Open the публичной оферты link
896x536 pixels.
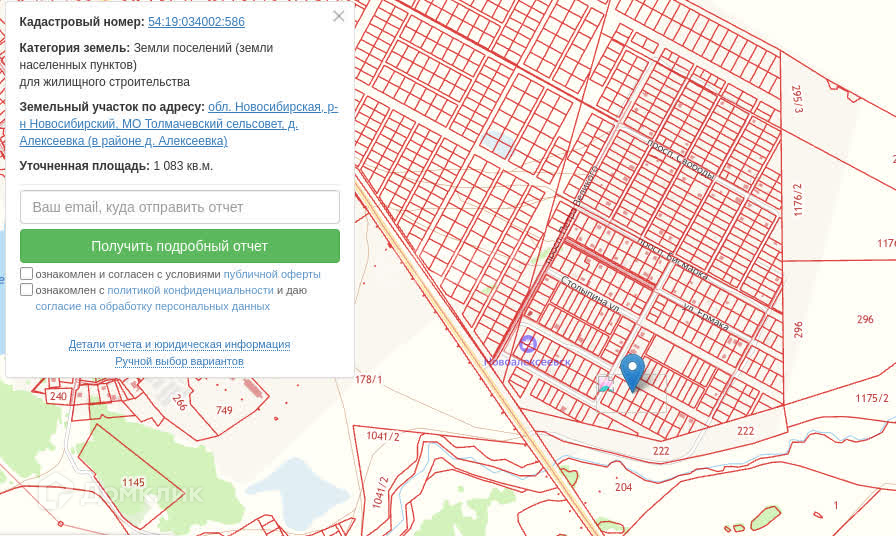point(272,274)
